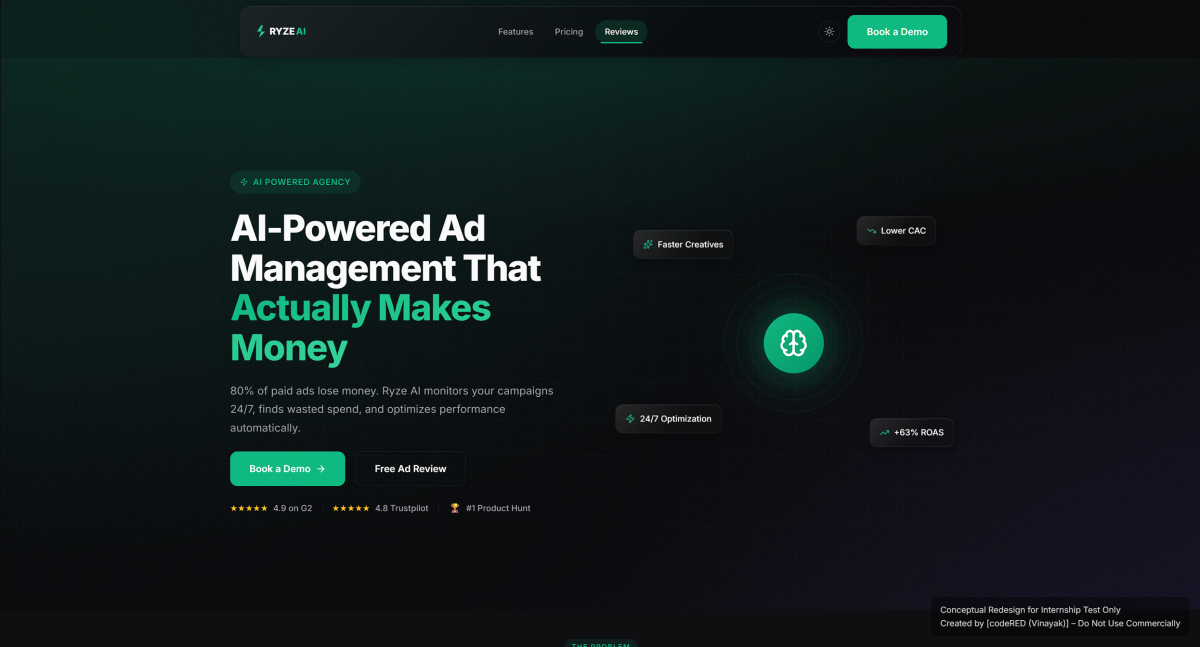Click the Ryze AI lightning bolt logo
The width and height of the screenshot is (1200, 647).
[x=261, y=31]
